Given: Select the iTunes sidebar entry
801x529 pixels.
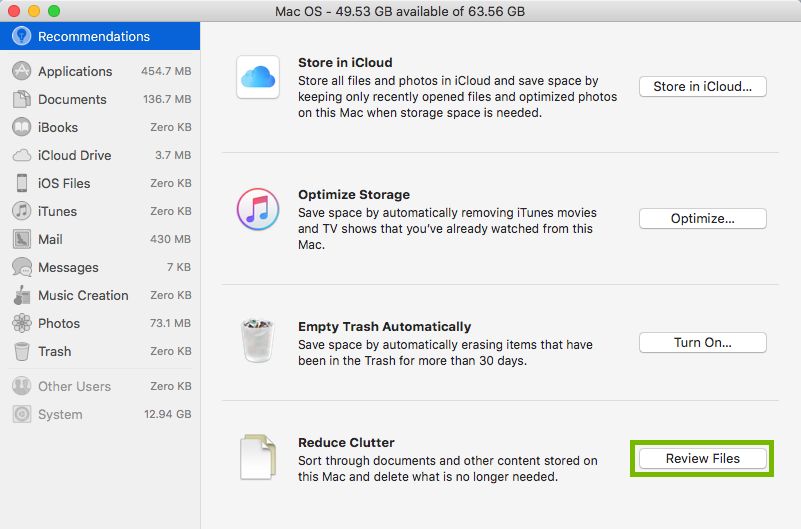Looking at the screenshot, I should 100,211.
